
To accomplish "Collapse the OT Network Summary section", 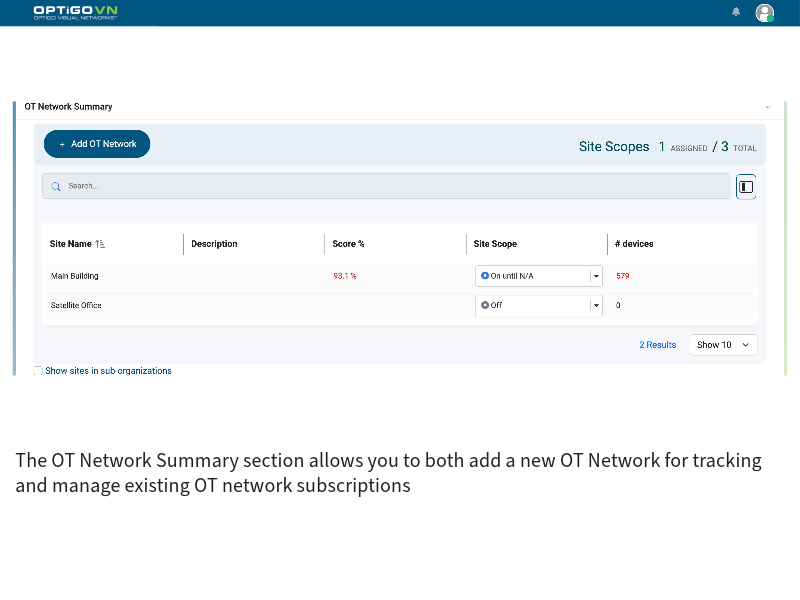I will pyautogui.click(x=767, y=106).
